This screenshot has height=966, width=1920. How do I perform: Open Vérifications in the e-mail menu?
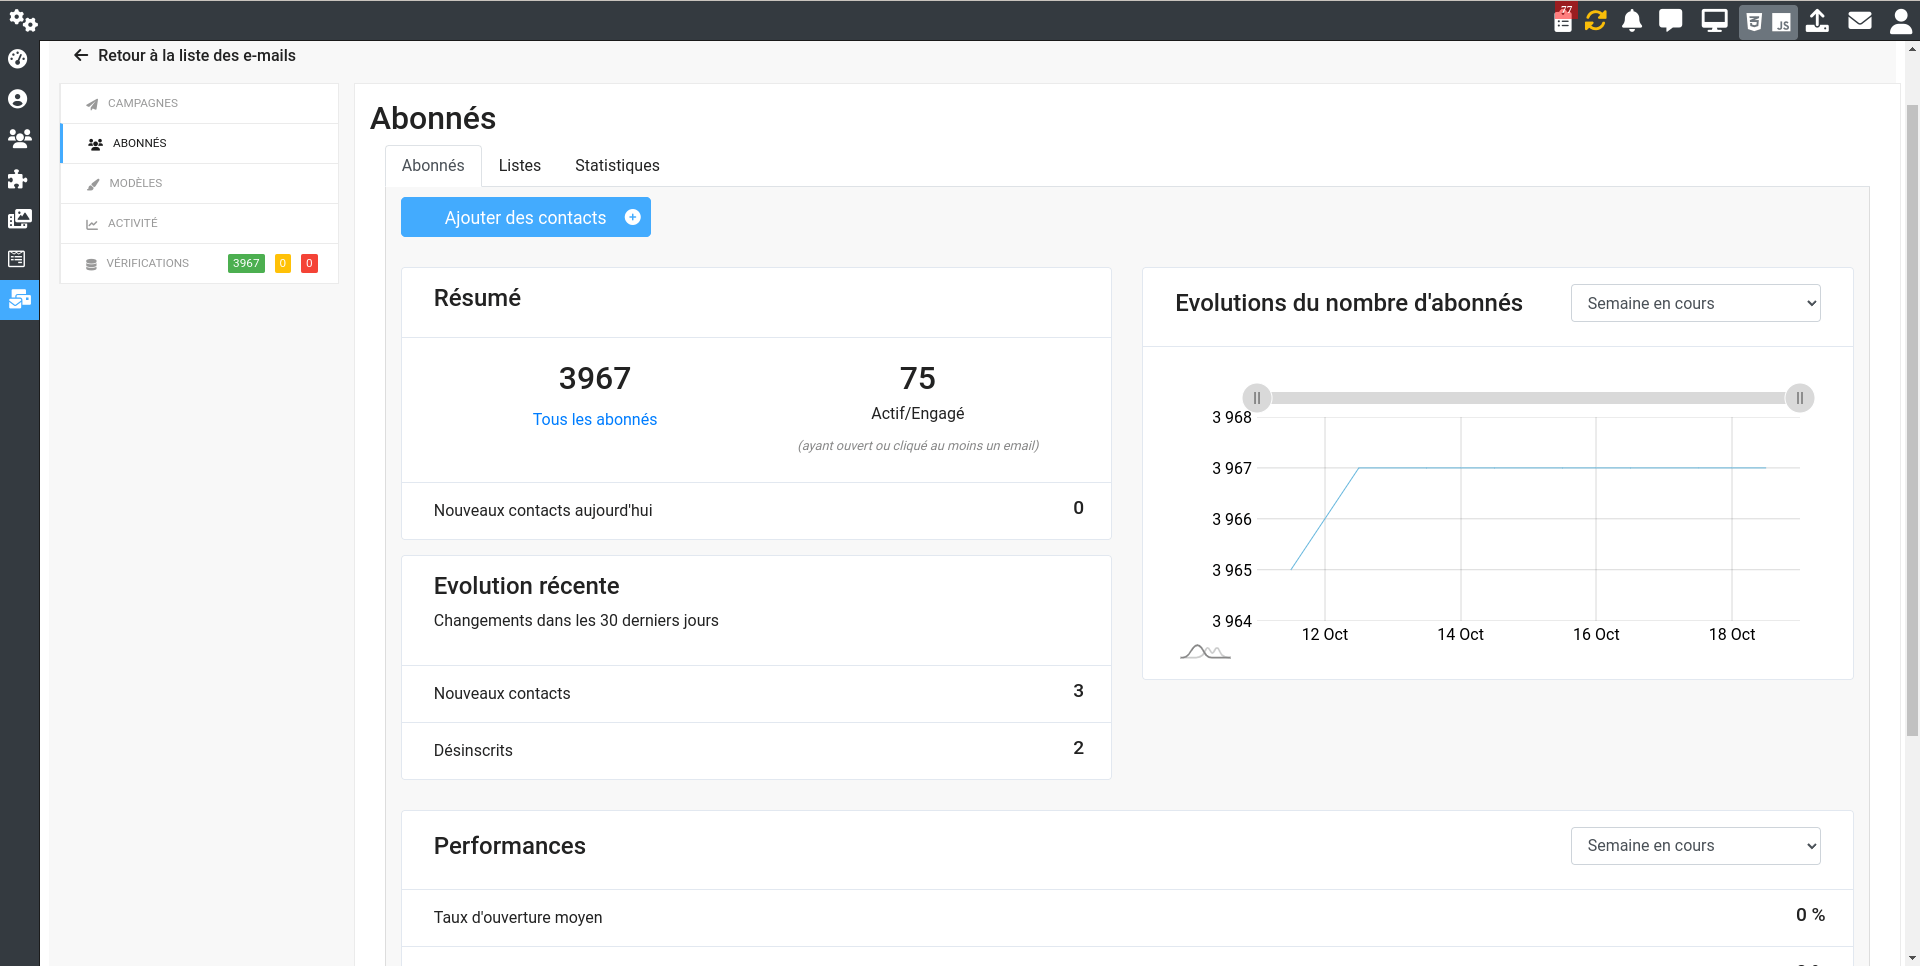(x=147, y=263)
